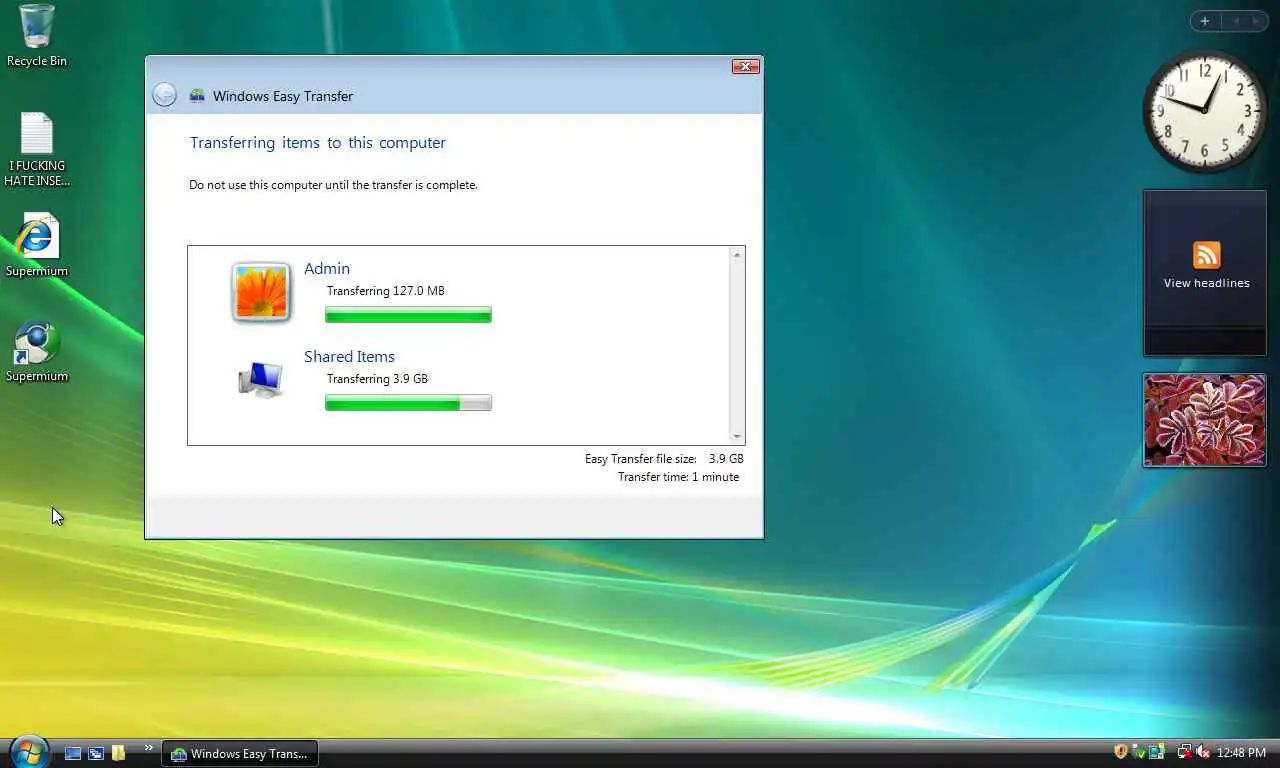Click Transfer time: 1 minute text
This screenshot has width=1280, height=768.
point(679,477)
